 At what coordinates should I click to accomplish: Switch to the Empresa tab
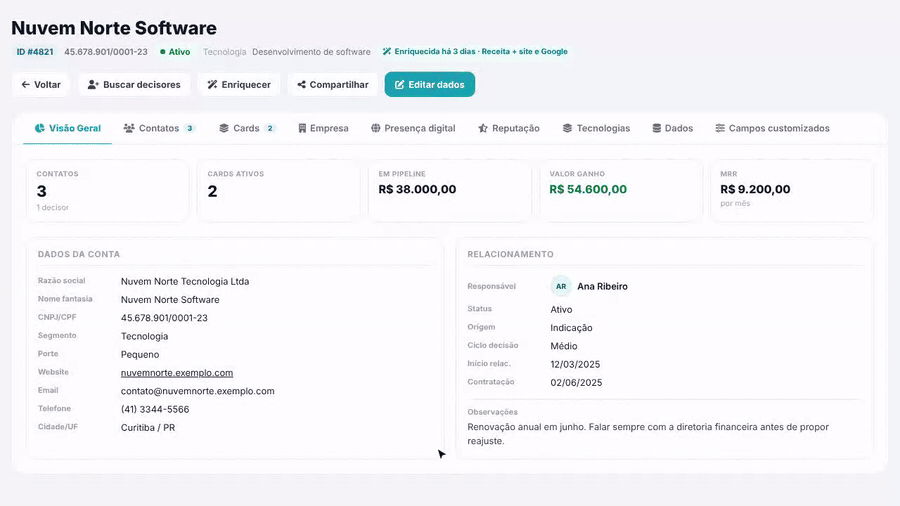(323, 128)
